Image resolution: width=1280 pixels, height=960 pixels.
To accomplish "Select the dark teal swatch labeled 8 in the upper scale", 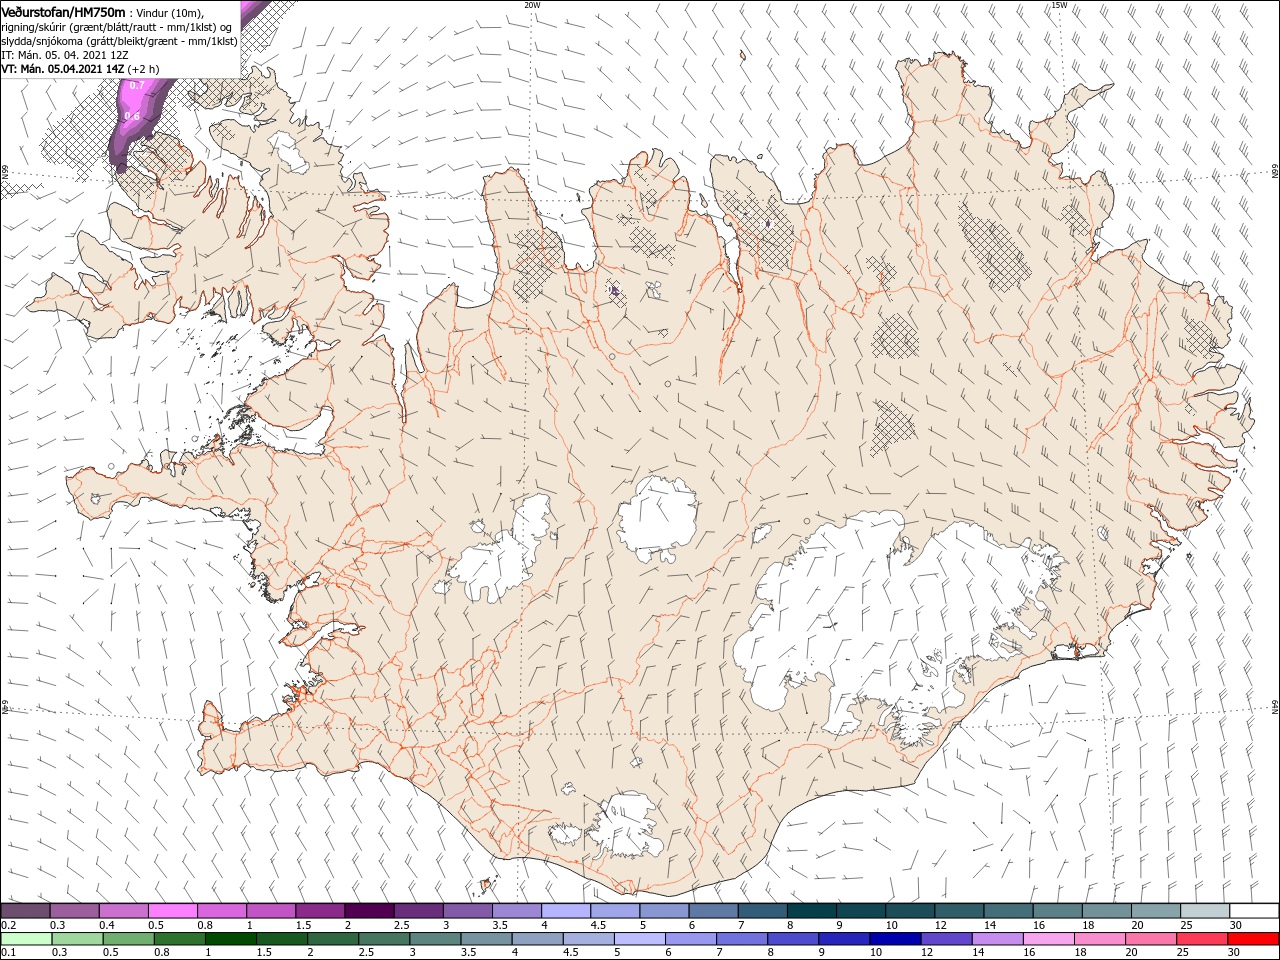I will coord(812,911).
